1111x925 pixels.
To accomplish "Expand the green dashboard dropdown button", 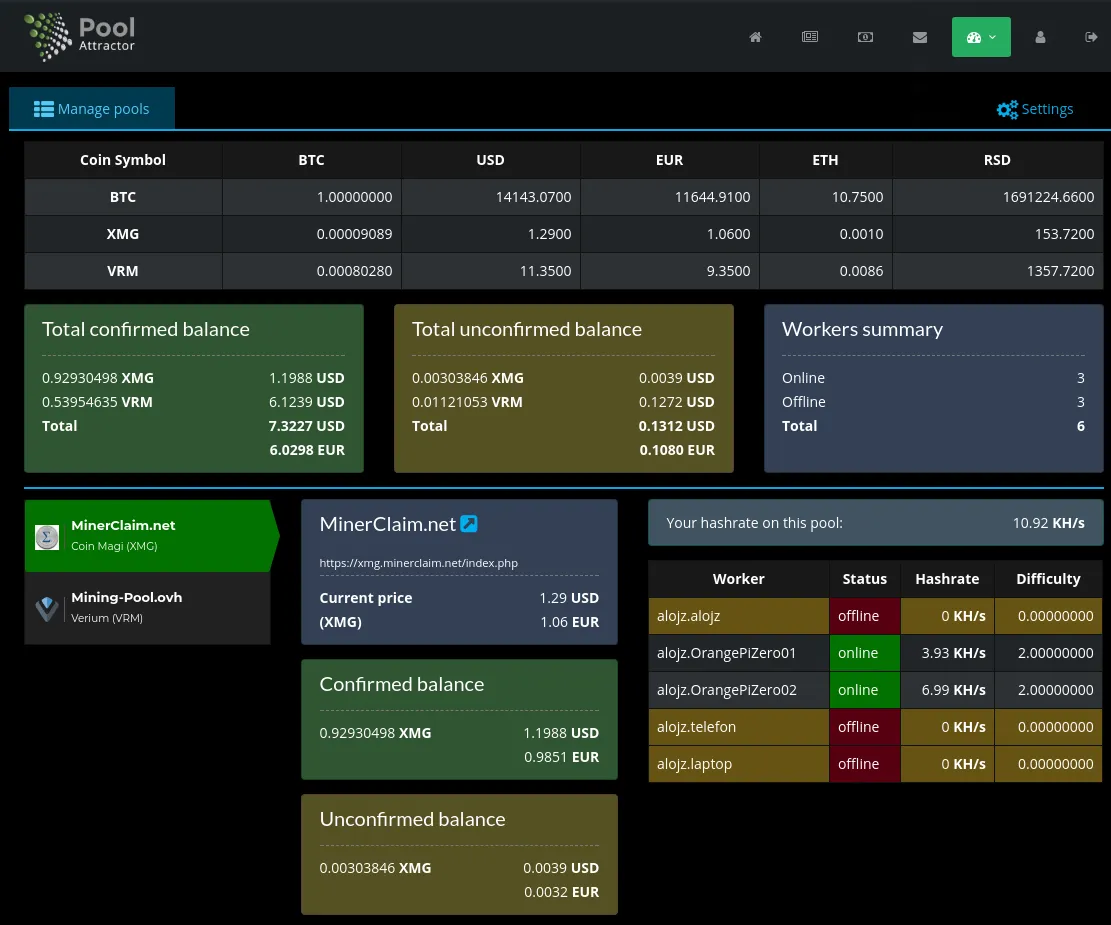I will [981, 37].
